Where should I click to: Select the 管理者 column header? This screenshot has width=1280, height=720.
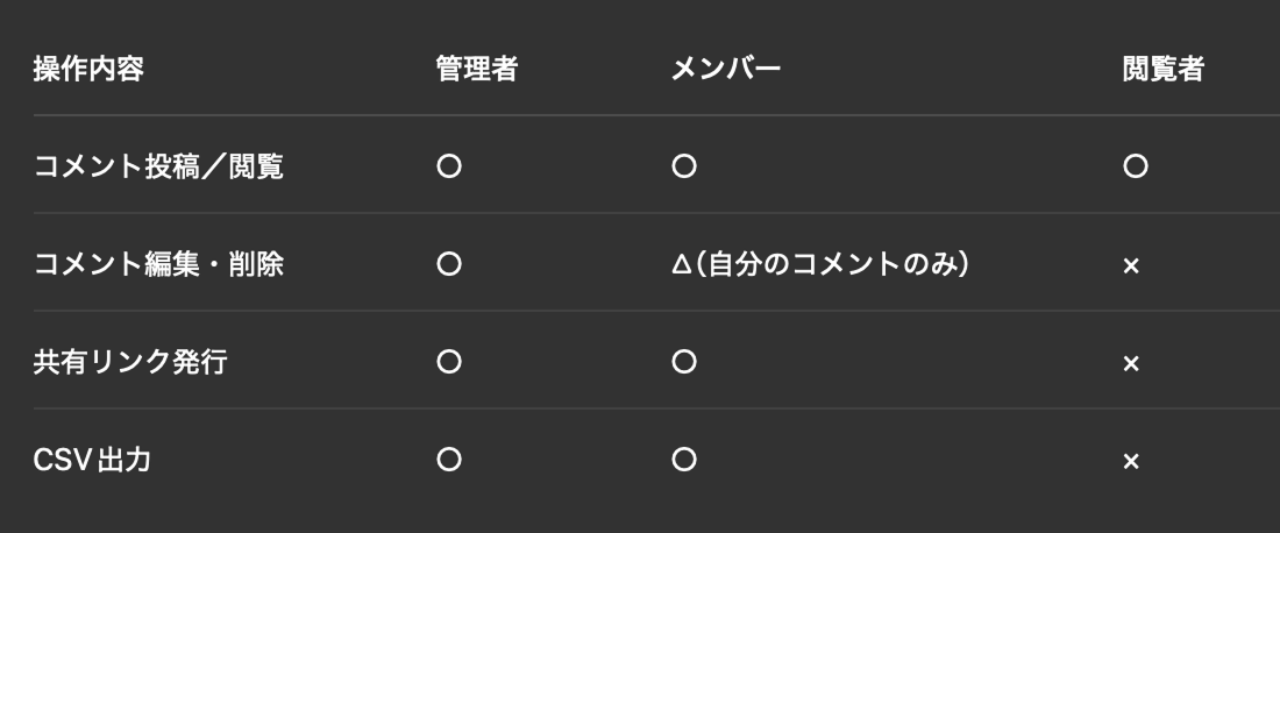(476, 69)
